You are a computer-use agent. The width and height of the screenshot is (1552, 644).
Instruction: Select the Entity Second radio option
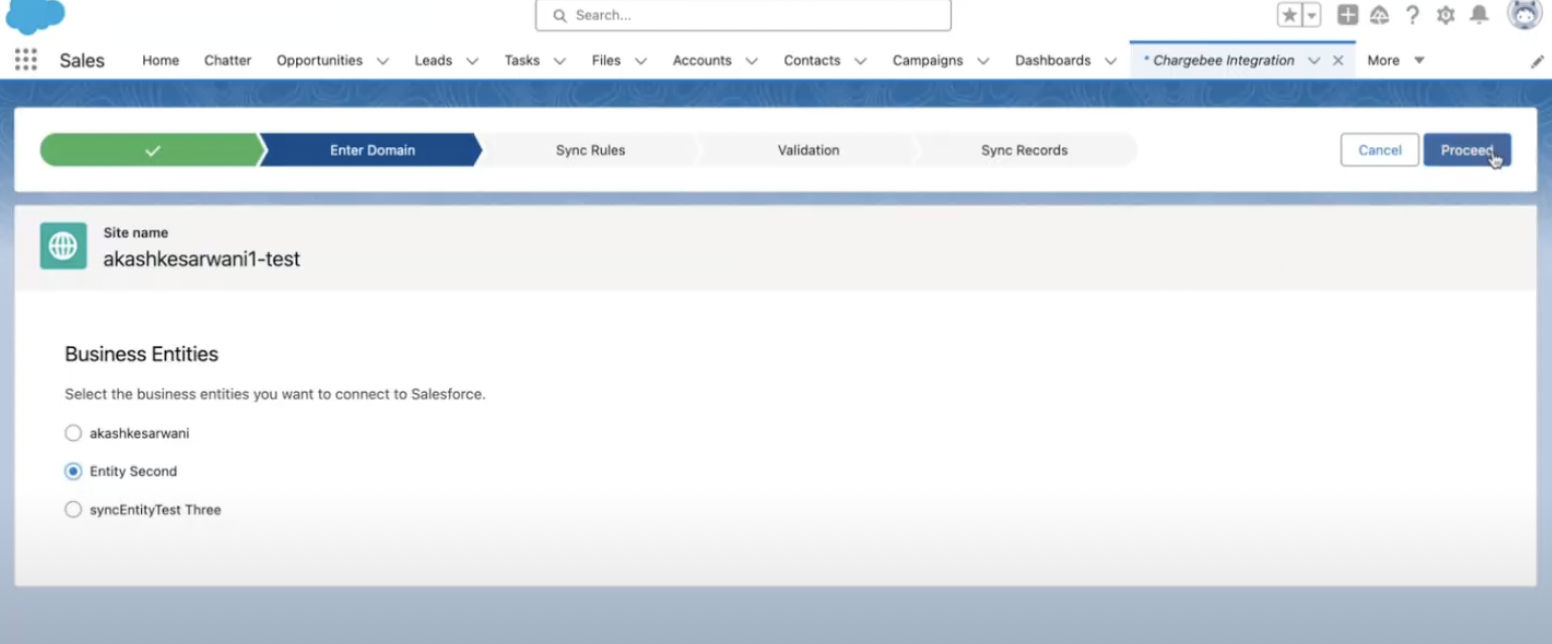(73, 471)
